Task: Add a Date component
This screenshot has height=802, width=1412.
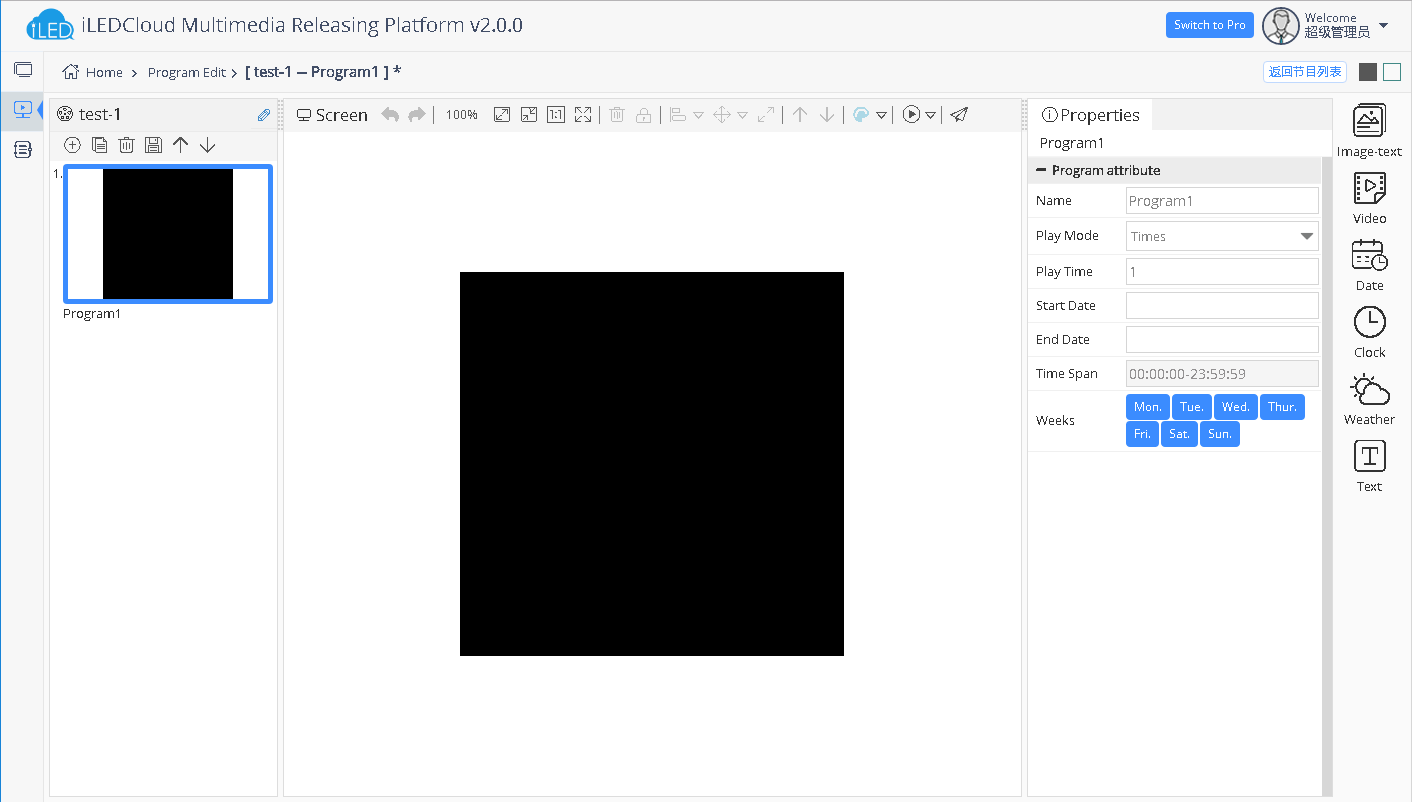Action: click(x=1369, y=265)
